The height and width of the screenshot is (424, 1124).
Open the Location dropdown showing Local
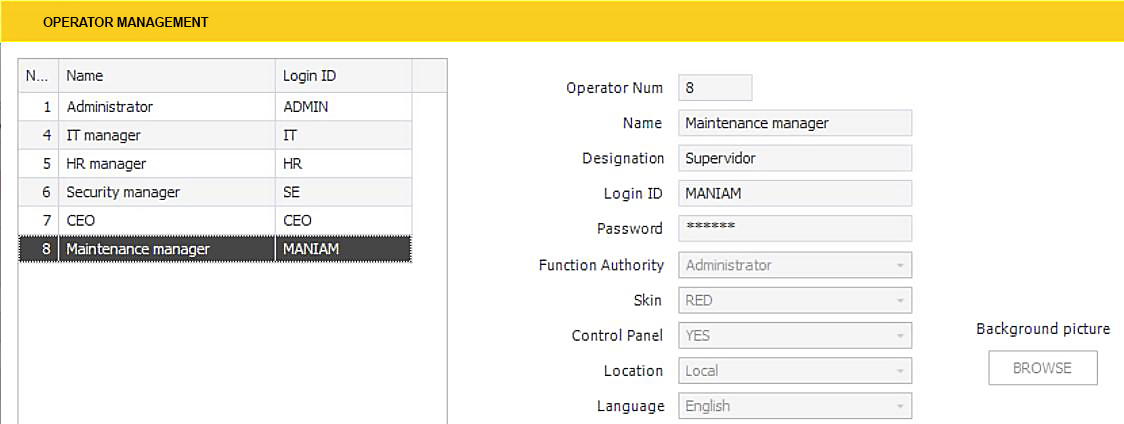[795, 370]
